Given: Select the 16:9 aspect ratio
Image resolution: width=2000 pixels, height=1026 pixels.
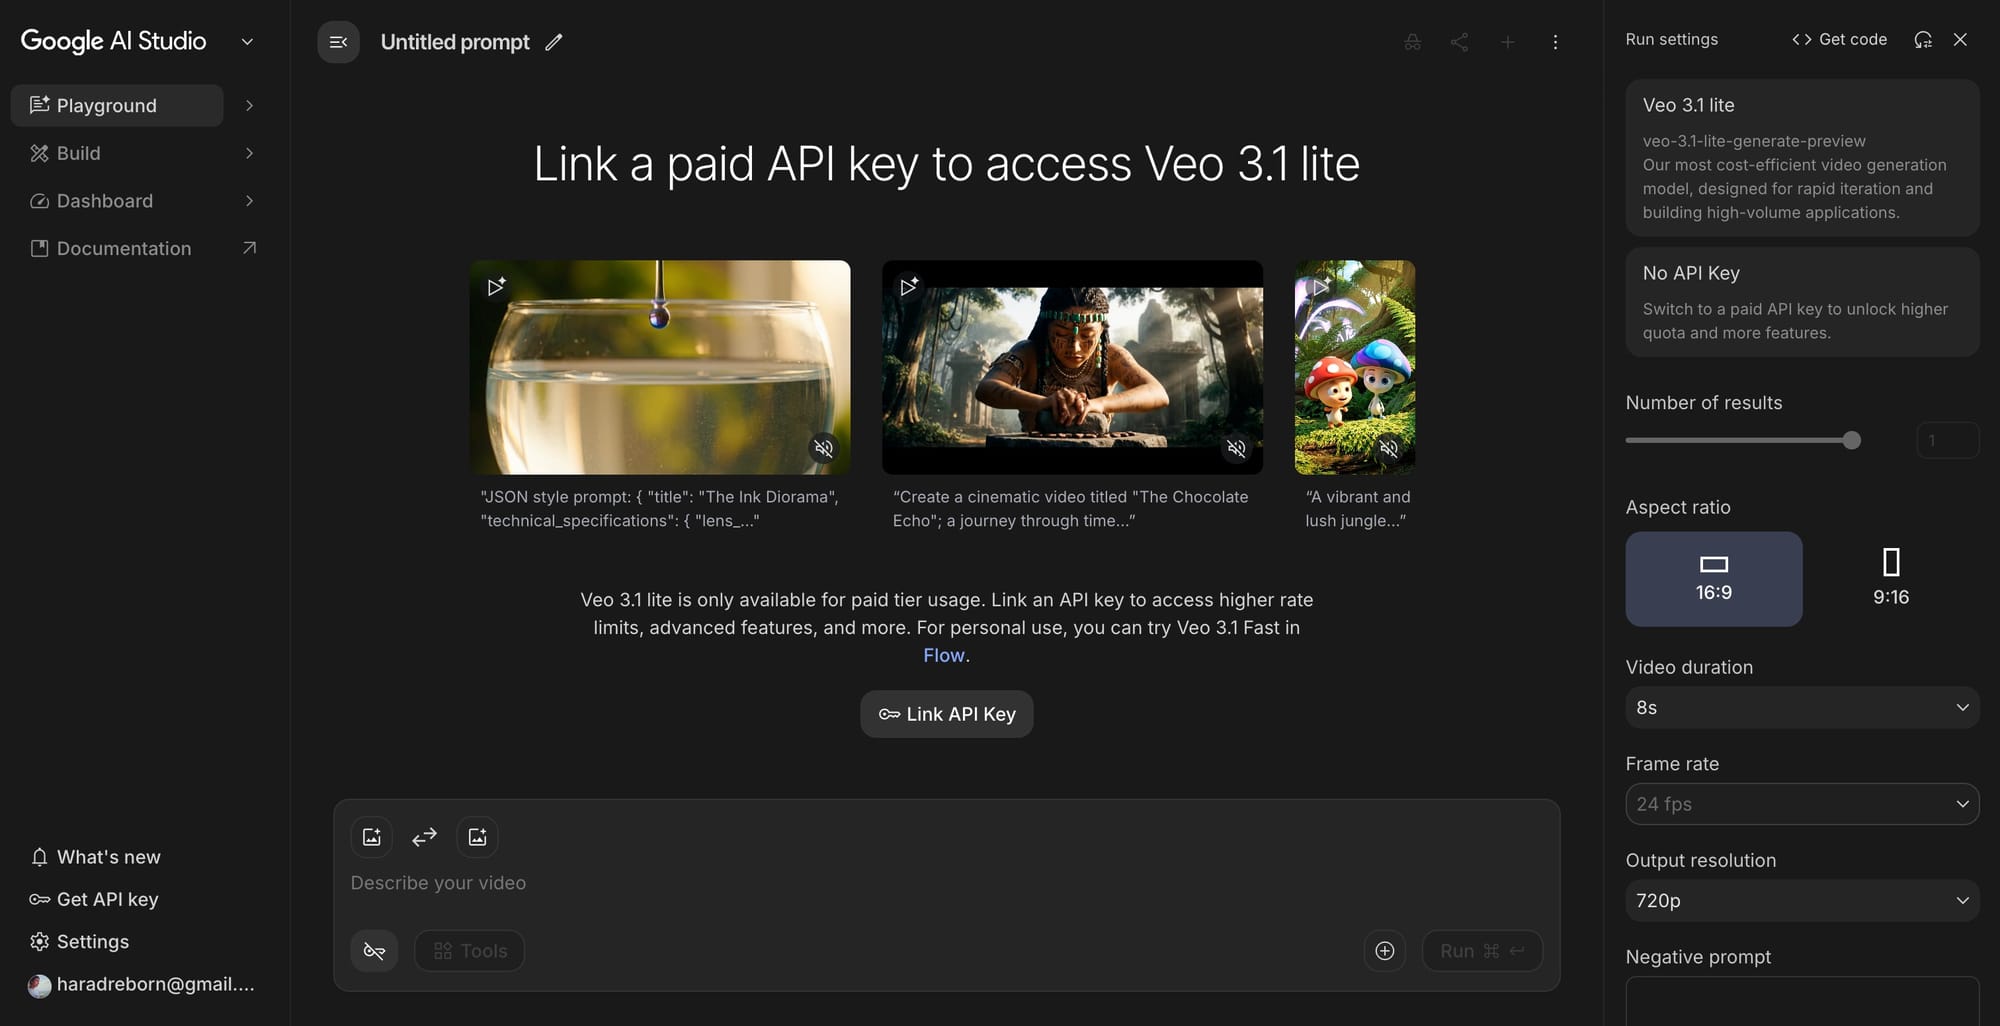Looking at the screenshot, I should click(1714, 579).
